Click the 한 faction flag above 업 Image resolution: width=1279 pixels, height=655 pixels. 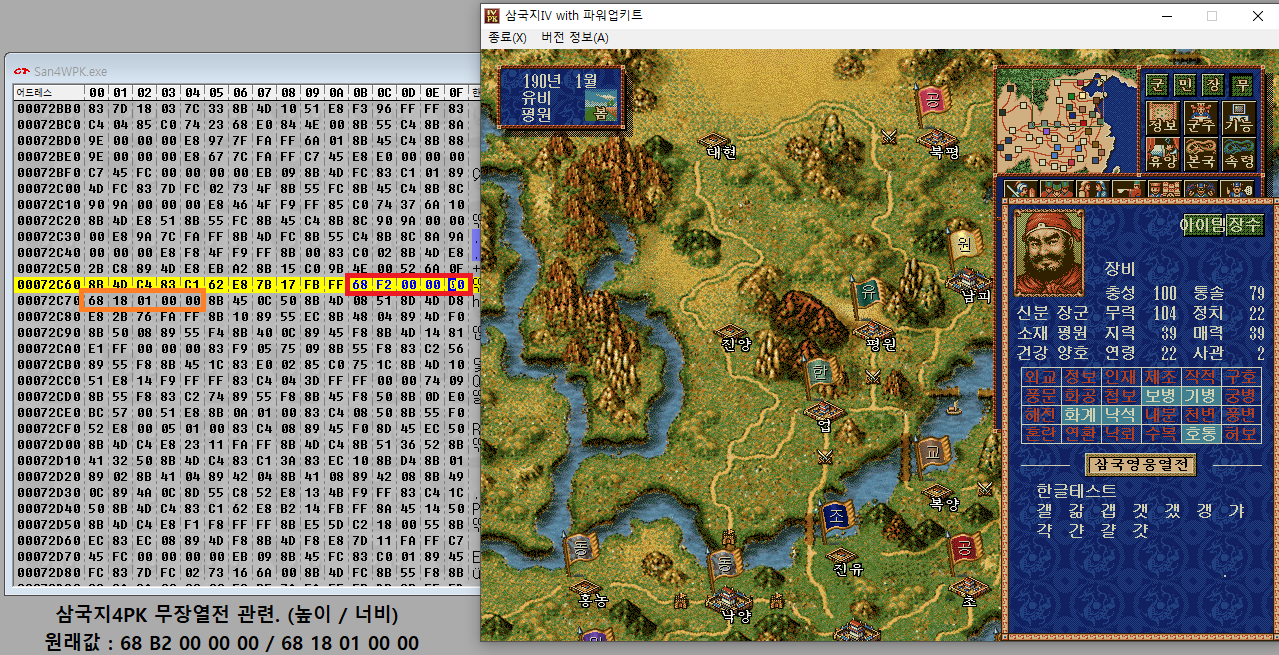pyautogui.click(x=820, y=375)
